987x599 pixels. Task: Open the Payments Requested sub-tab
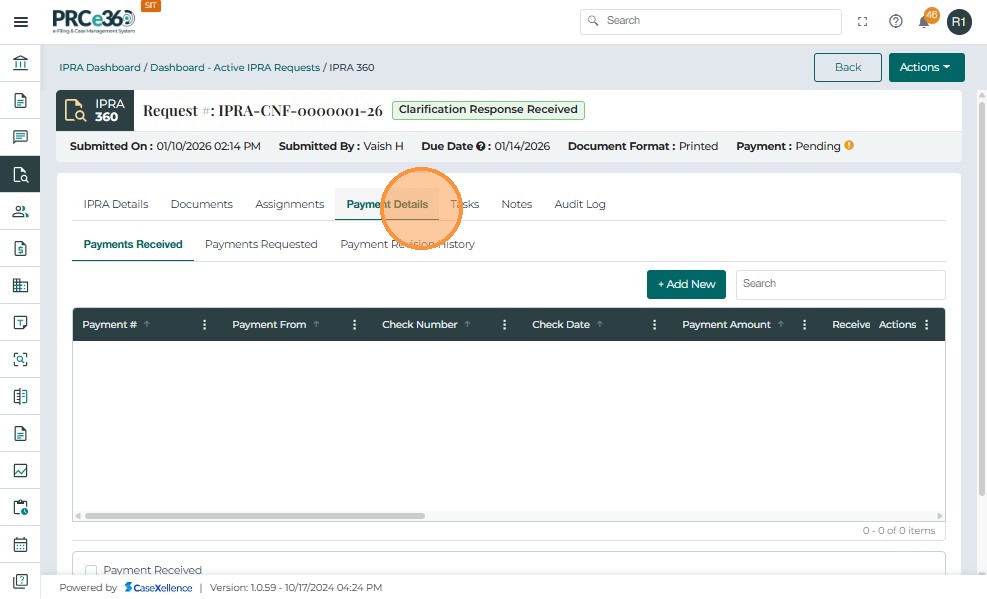[x=261, y=244]
